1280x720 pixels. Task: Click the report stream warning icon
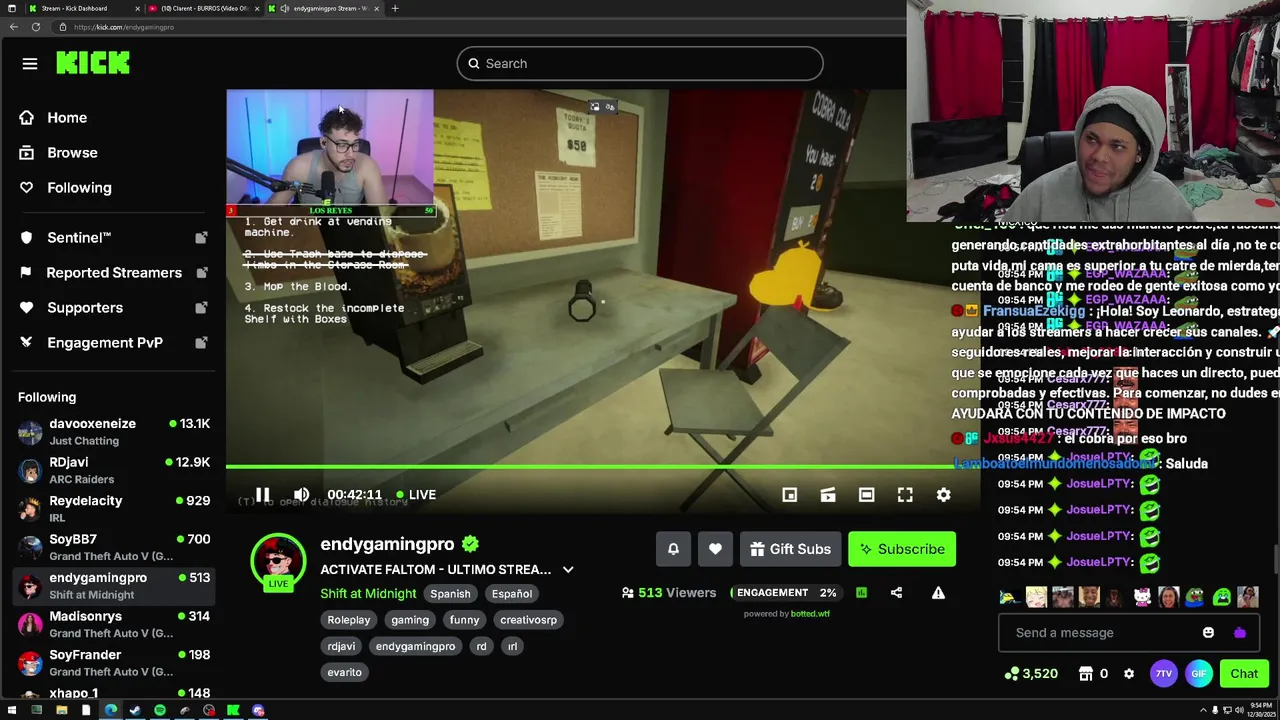pyautogui.click(x=938, y=593)
